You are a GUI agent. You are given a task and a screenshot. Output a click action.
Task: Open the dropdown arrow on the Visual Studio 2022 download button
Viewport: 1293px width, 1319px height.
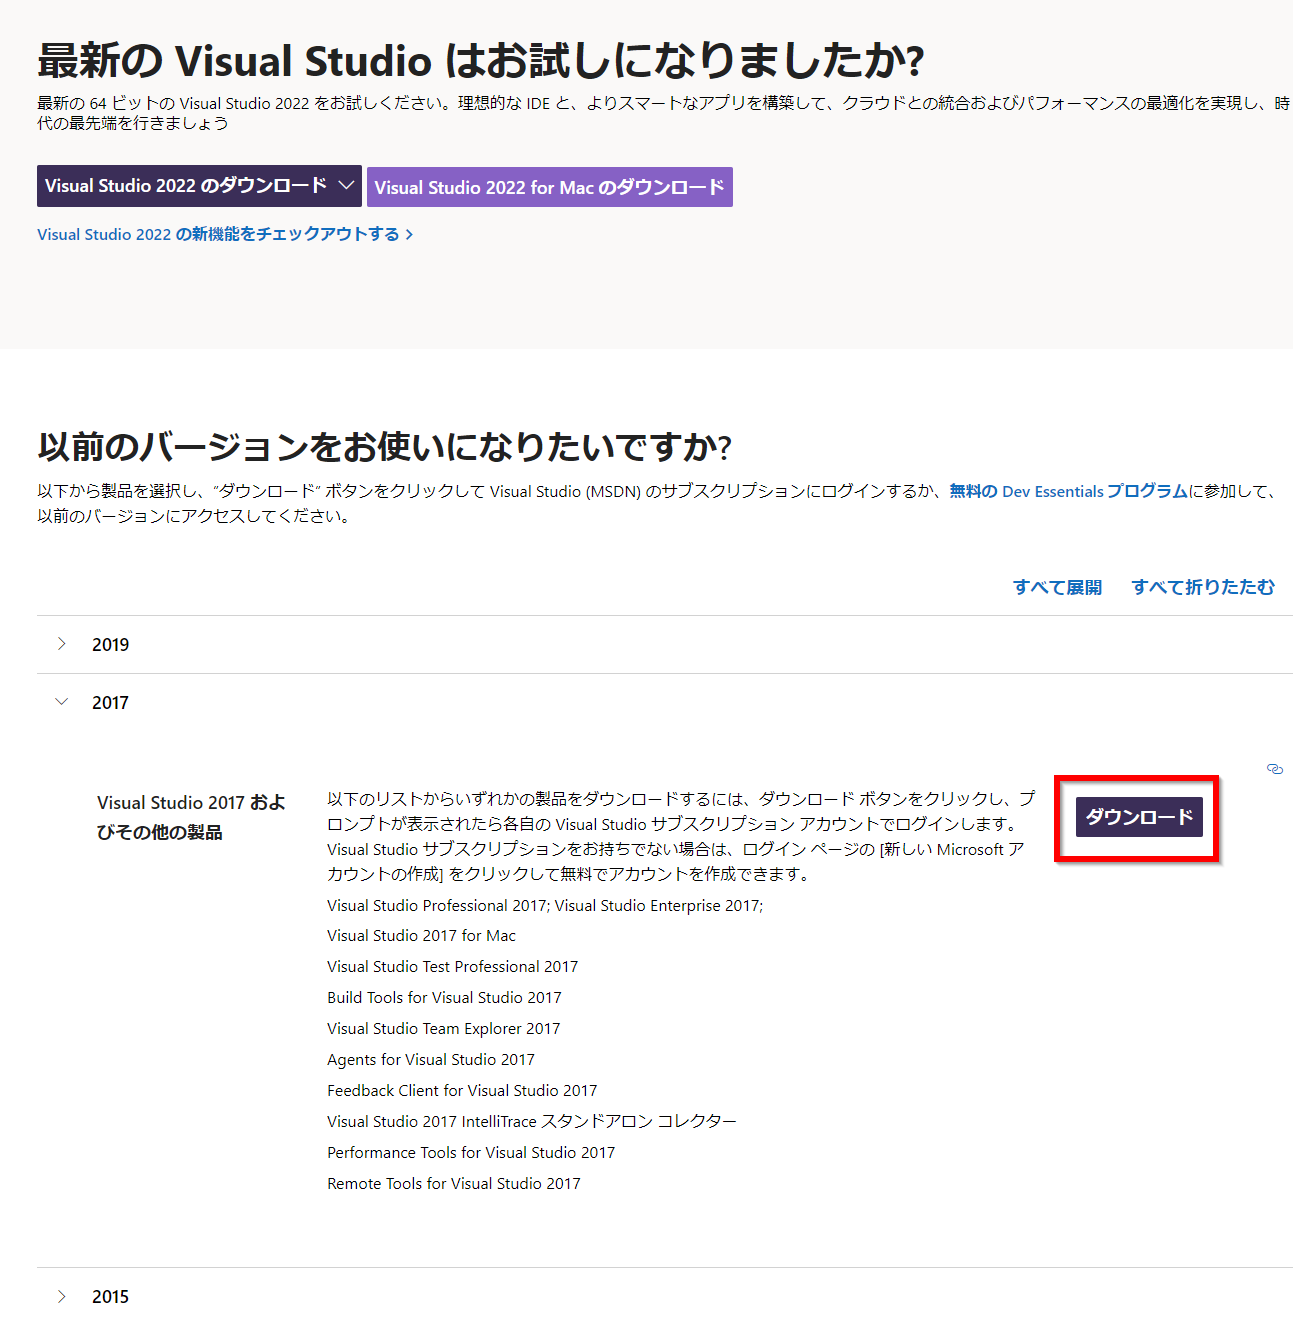point(346,186)
